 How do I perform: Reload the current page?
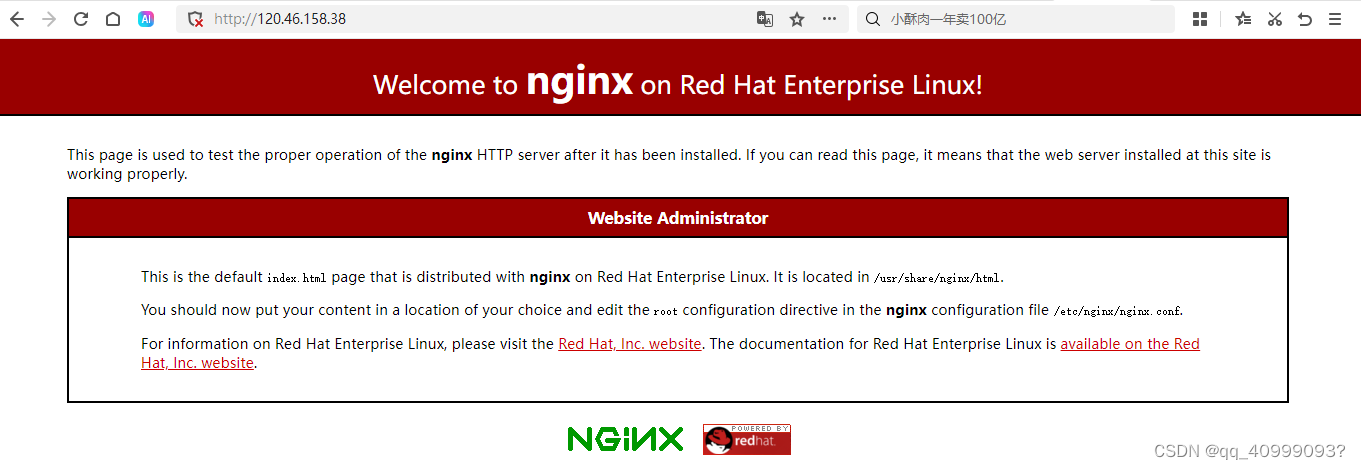pos(81,19)
